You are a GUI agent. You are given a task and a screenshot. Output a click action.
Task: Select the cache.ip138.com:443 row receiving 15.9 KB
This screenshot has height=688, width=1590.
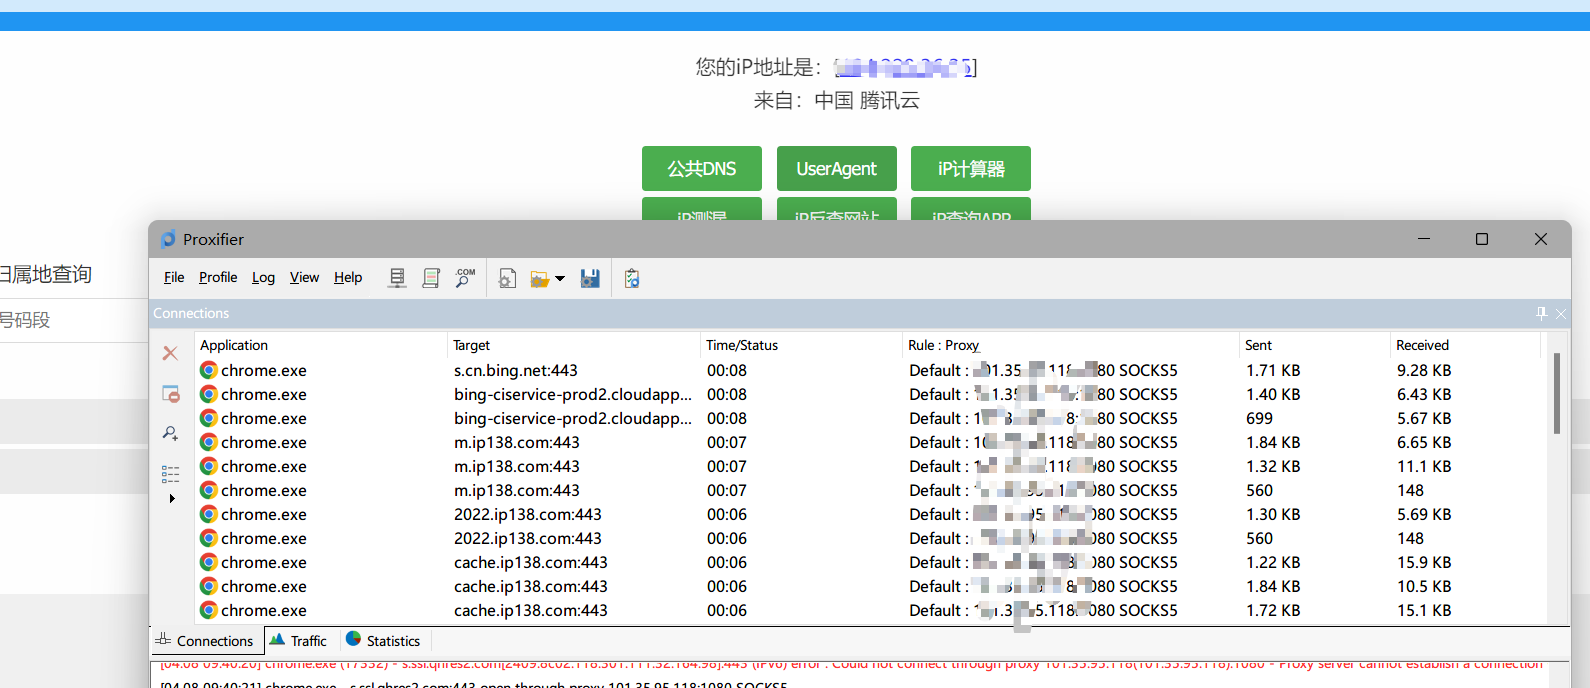point(868,562)
